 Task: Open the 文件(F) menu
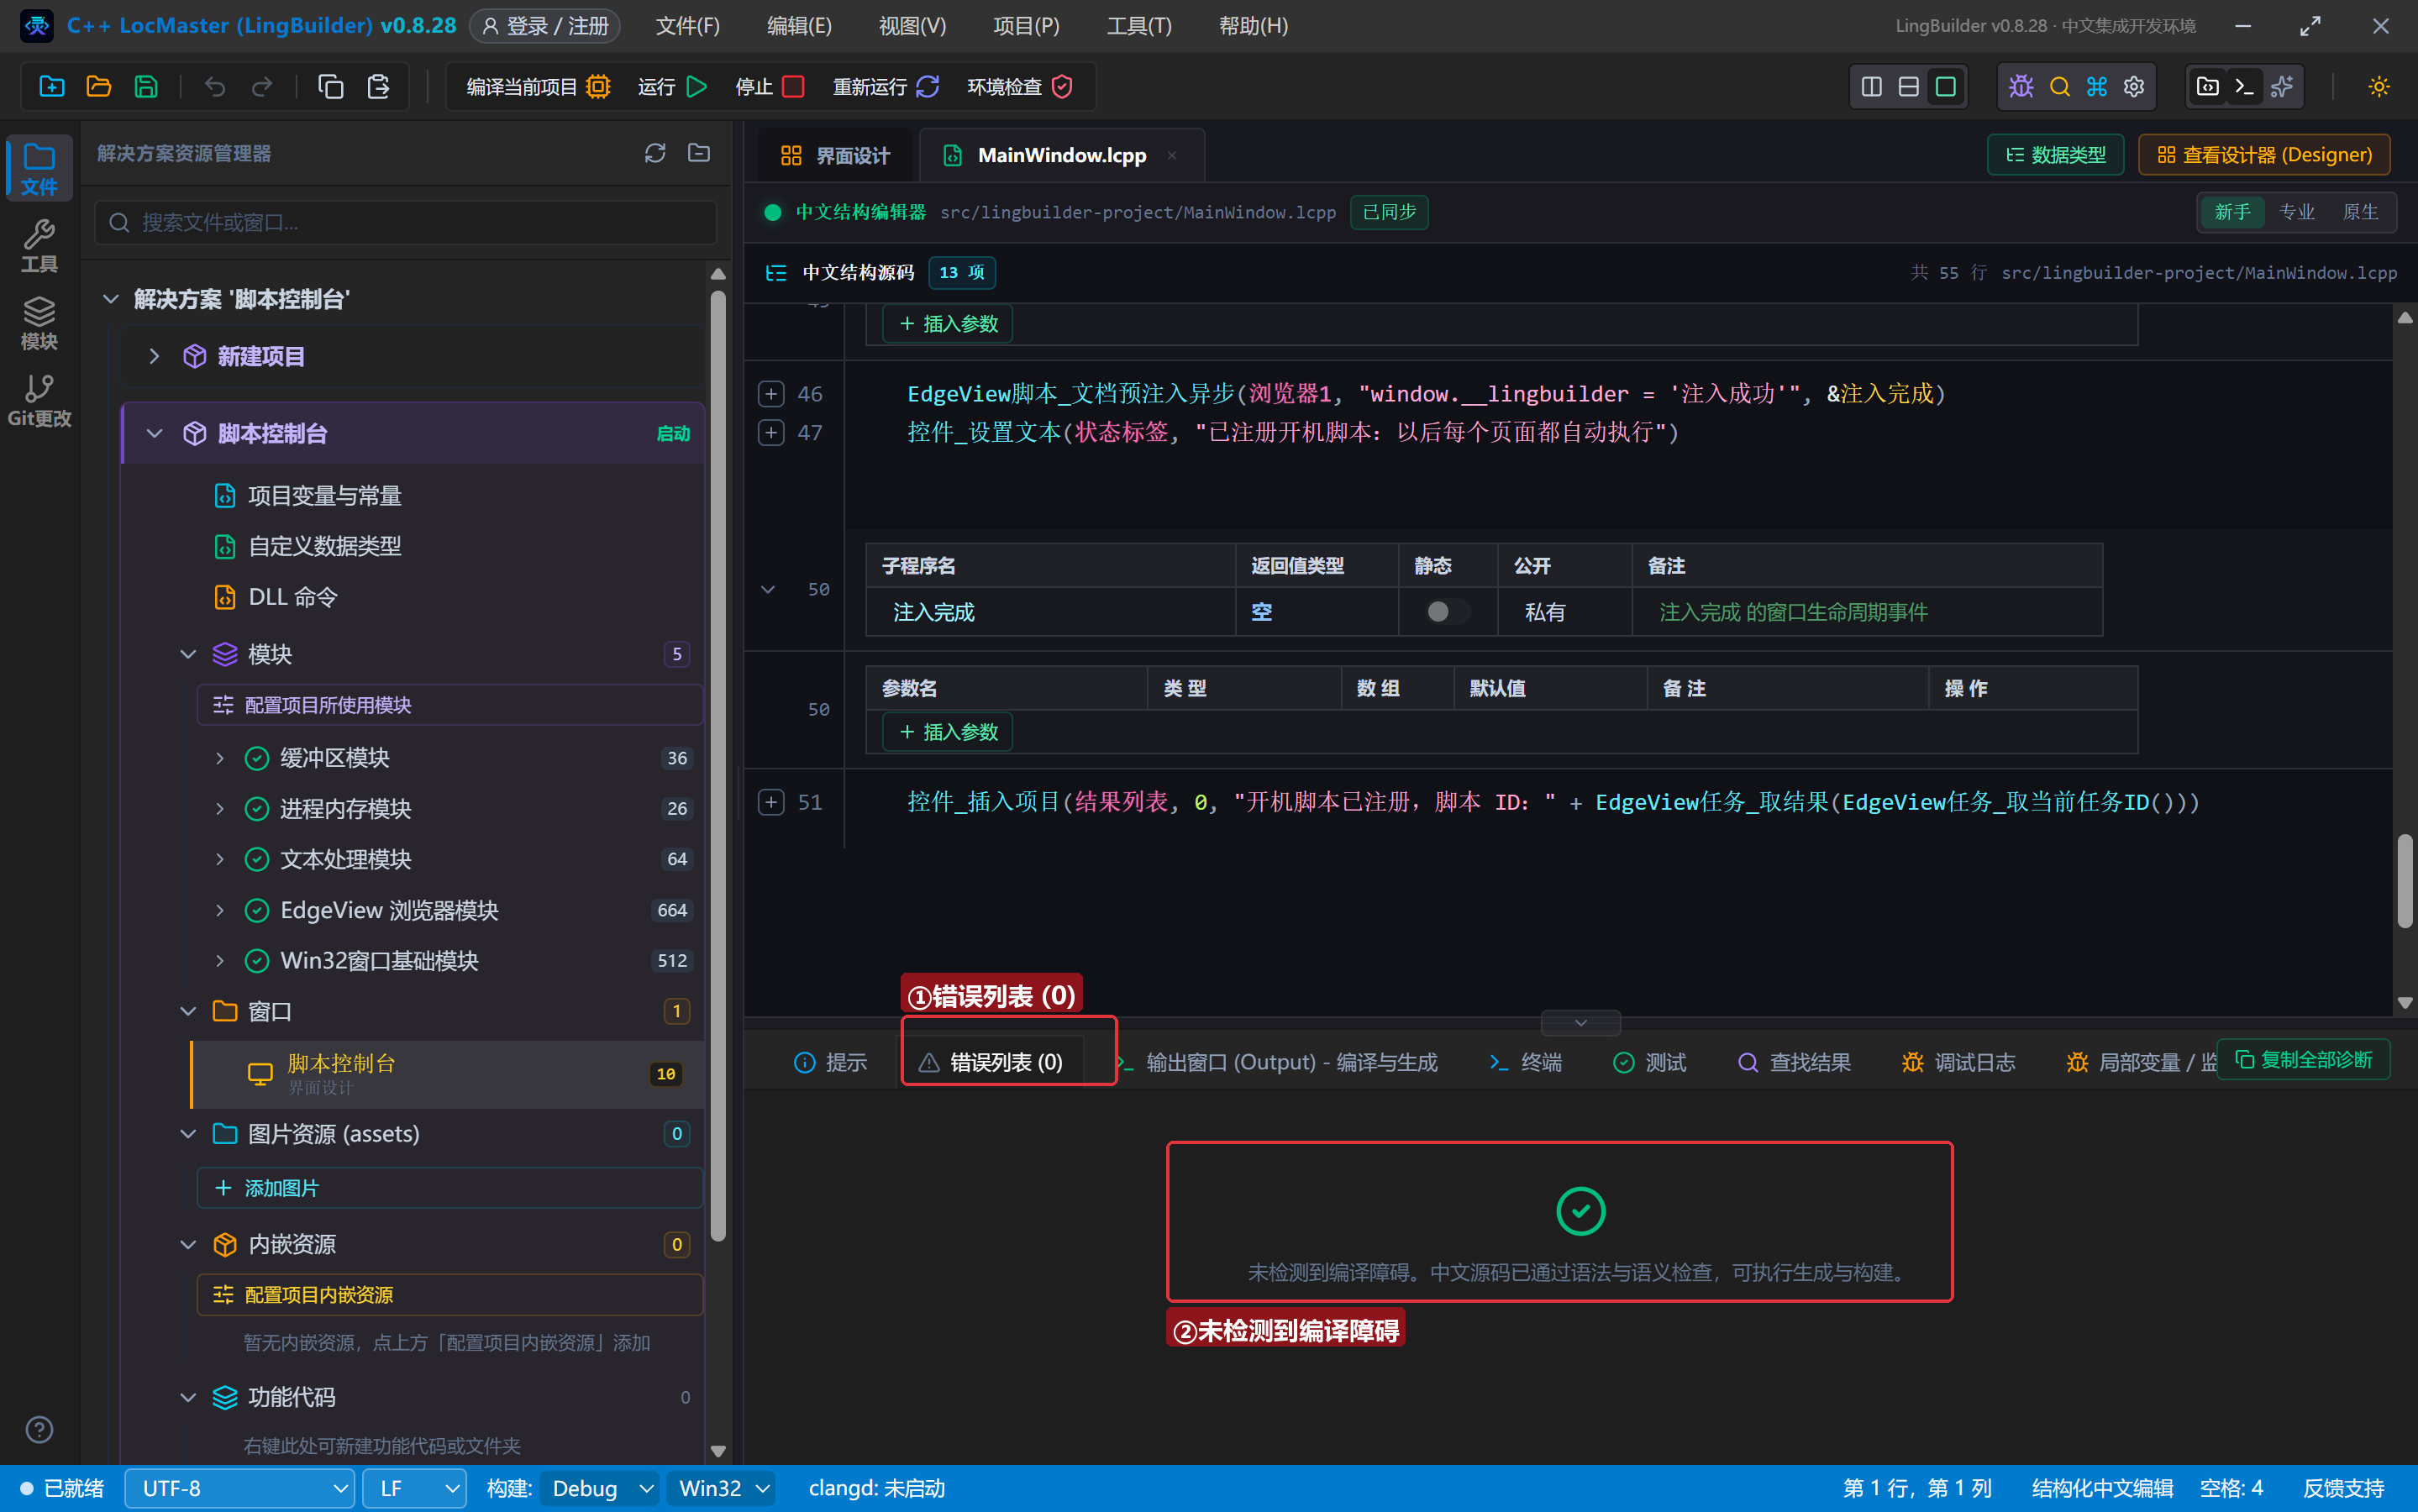(x=687, y=26)
